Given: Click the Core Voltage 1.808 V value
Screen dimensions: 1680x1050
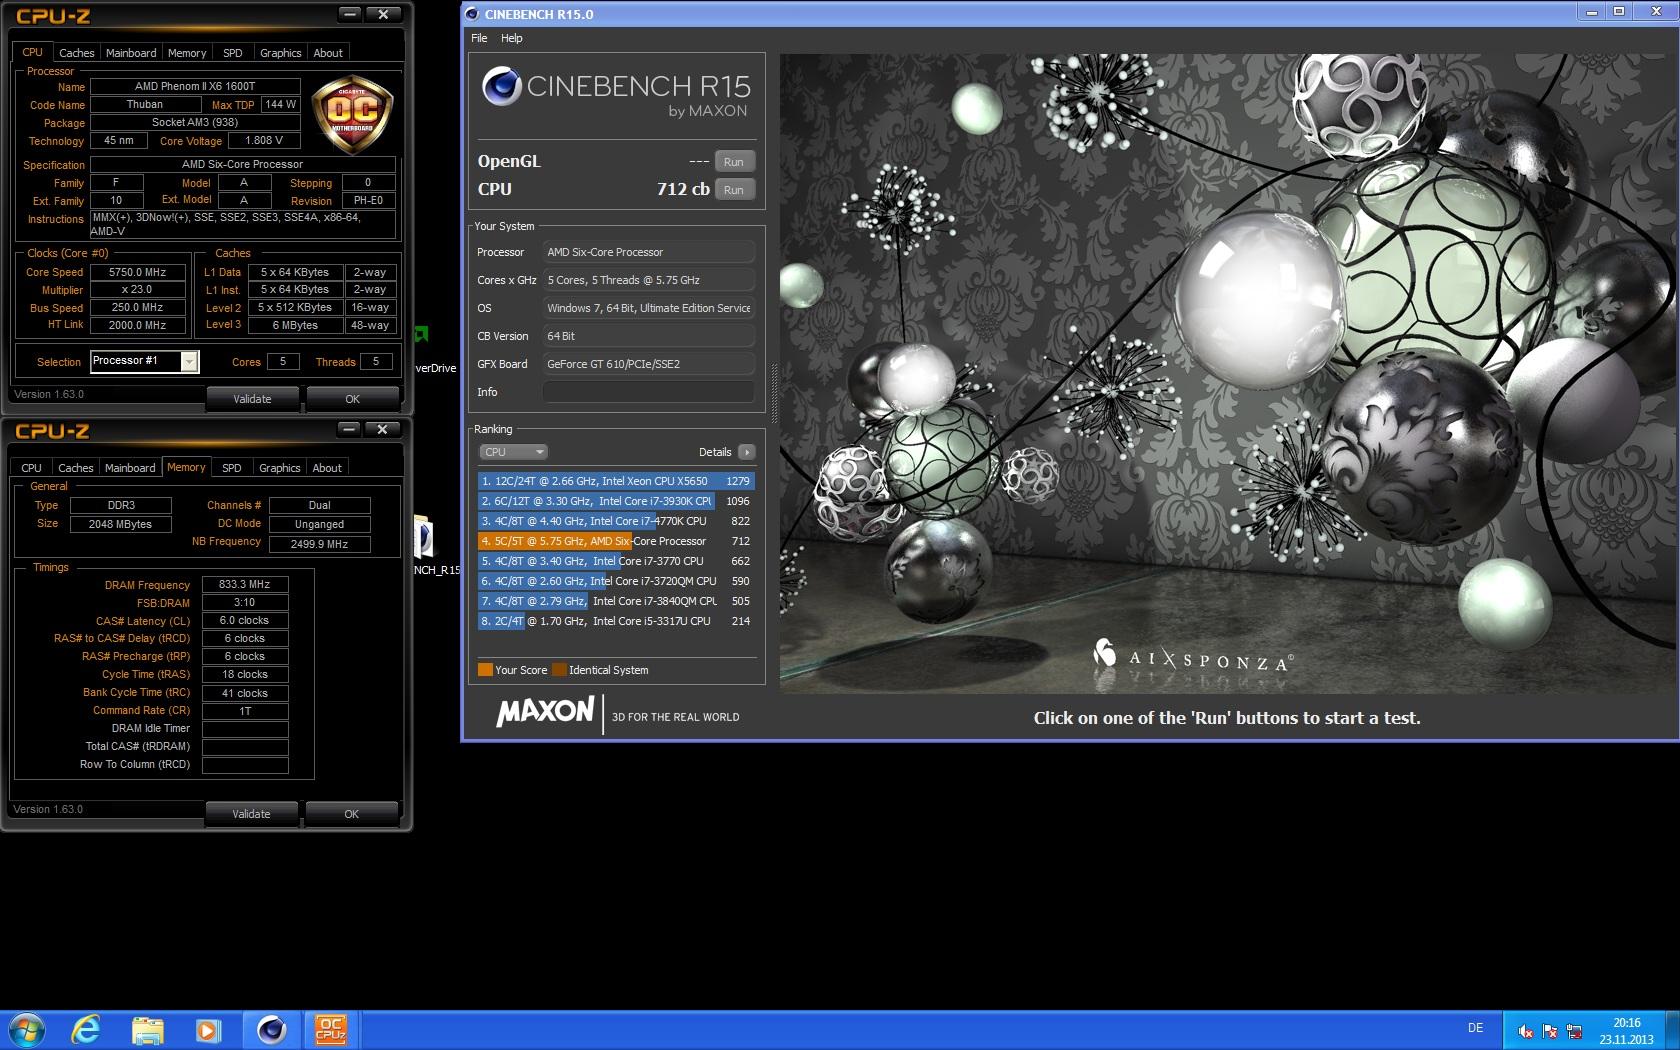Looking at the screenshot, I should (x=264, y=141).
